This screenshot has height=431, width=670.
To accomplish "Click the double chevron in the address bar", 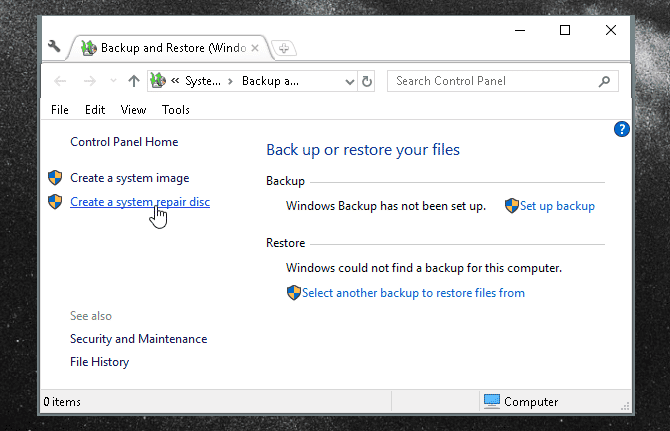I will point(175,81).
